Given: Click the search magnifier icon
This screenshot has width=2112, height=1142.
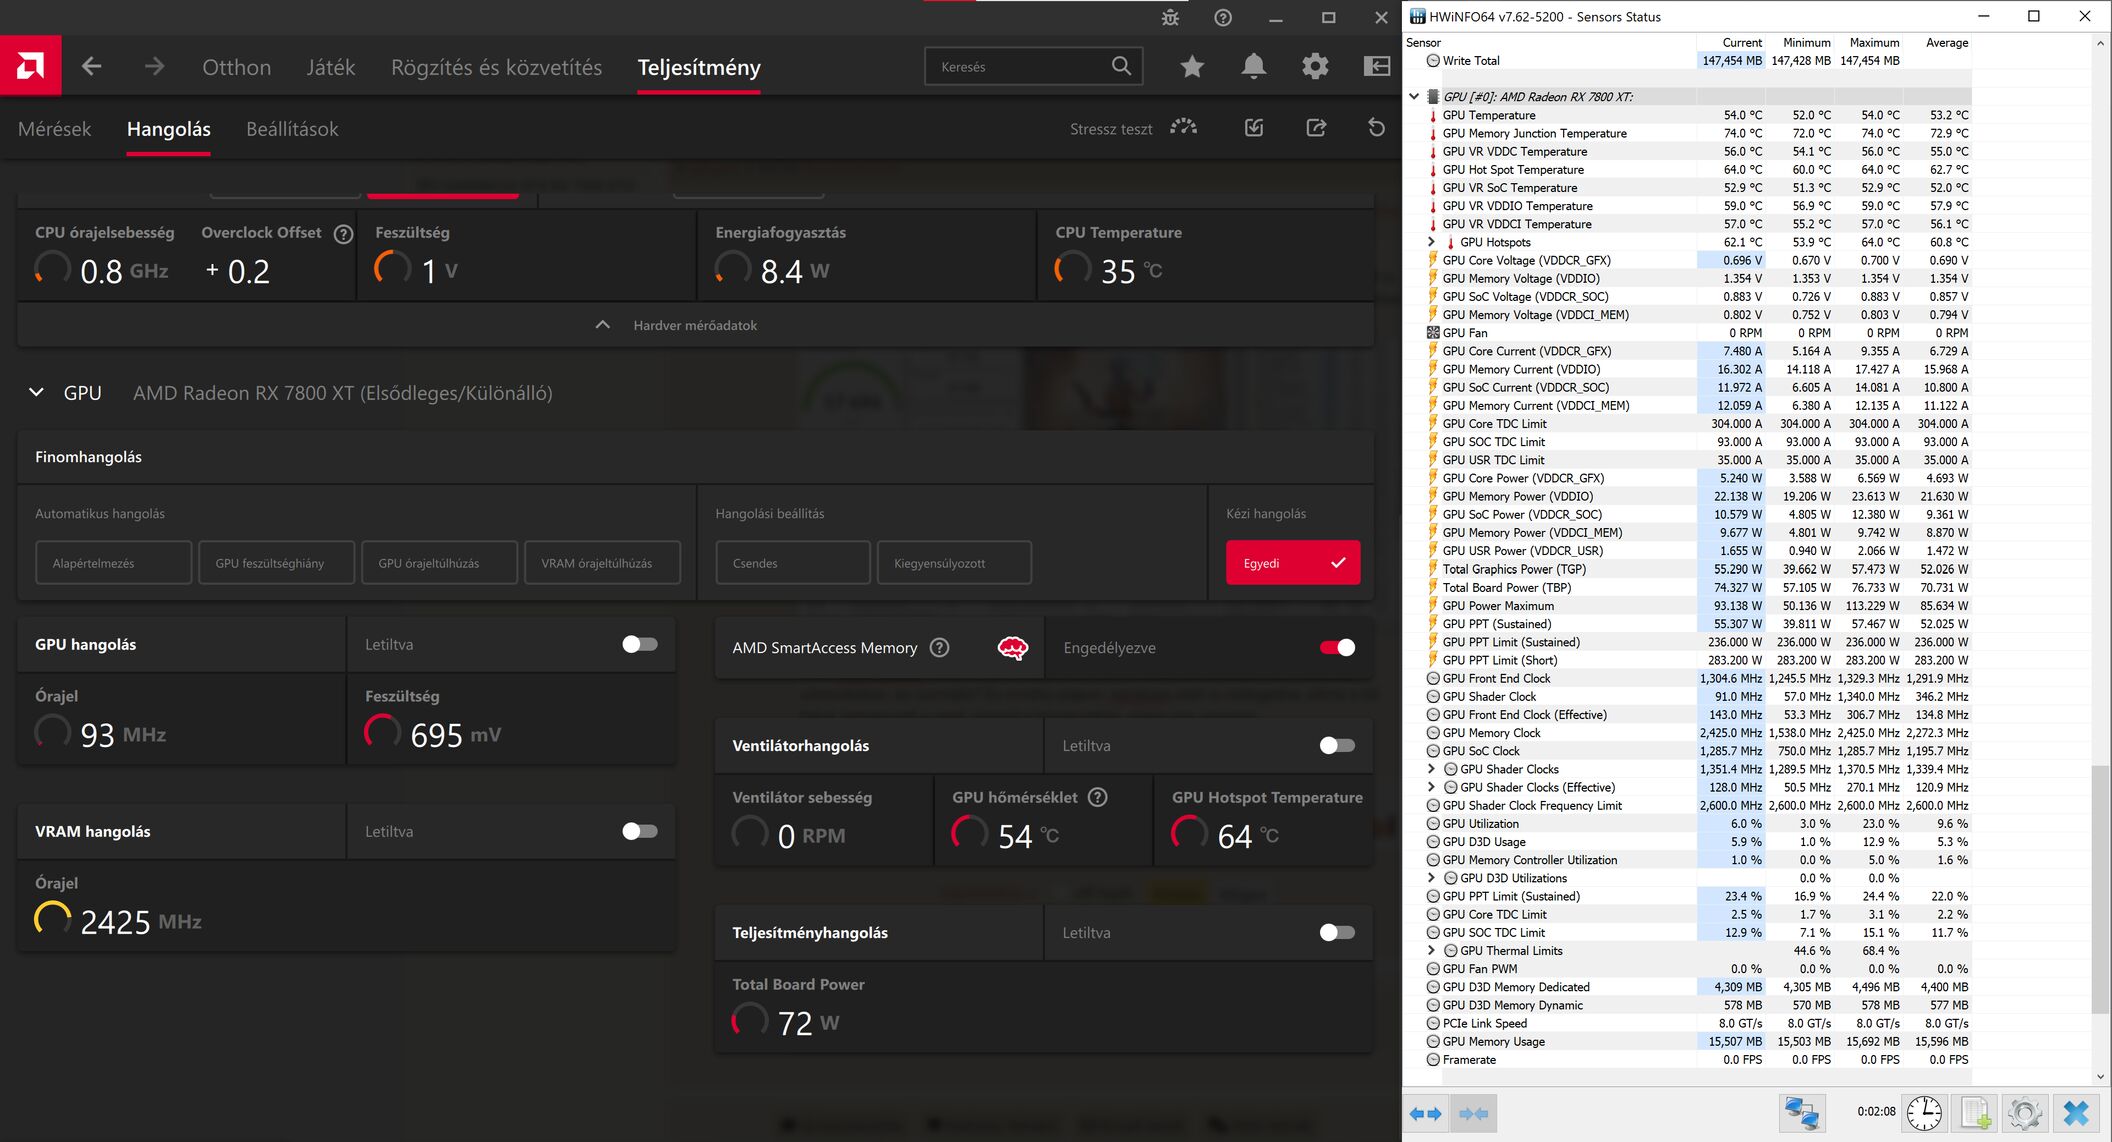Looking at the screenshot, I should [x=1121, y=66].
